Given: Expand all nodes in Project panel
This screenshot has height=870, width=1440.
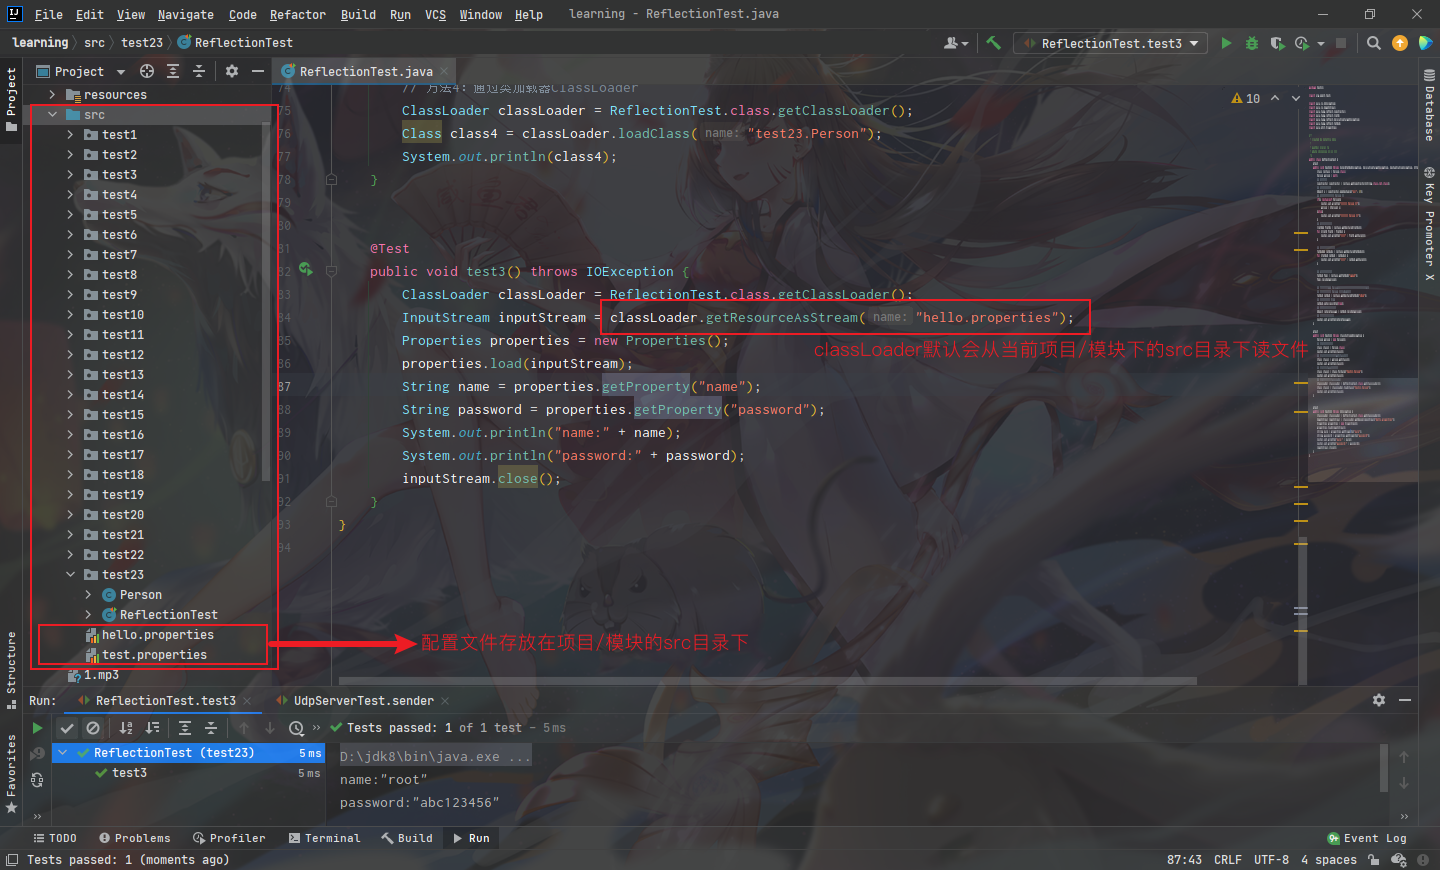Looking at the screenshot, I should 173,71.
